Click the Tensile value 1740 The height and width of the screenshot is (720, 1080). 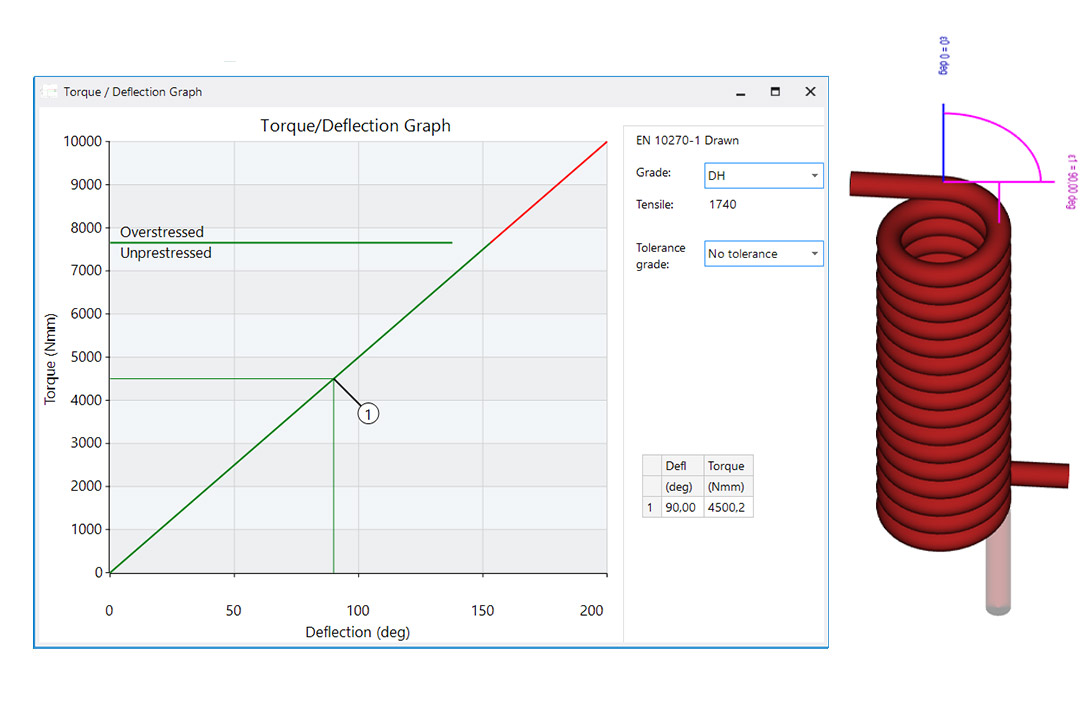pyautogui.click(x=722, y=205)
